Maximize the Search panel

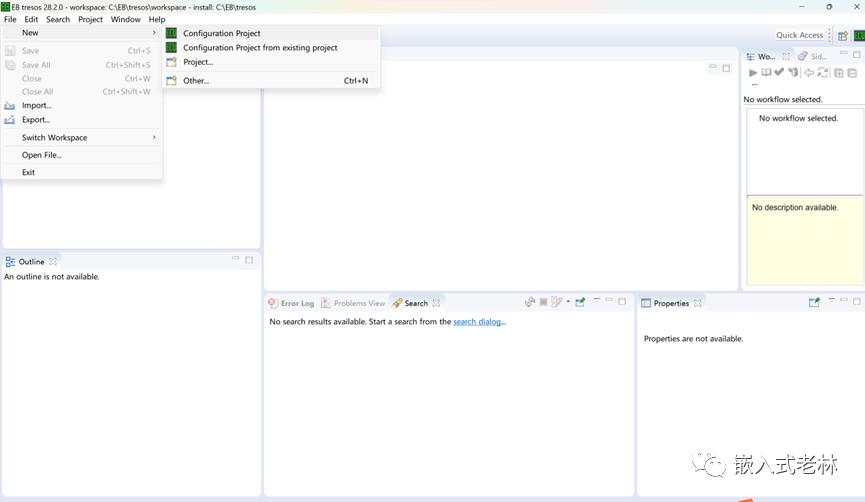point(622,302)
